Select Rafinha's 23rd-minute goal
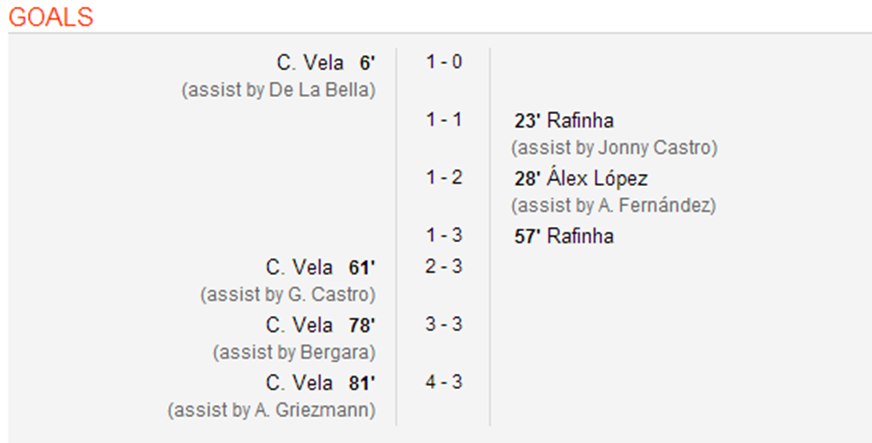The image size is (872, 443). tap(564, 121)
